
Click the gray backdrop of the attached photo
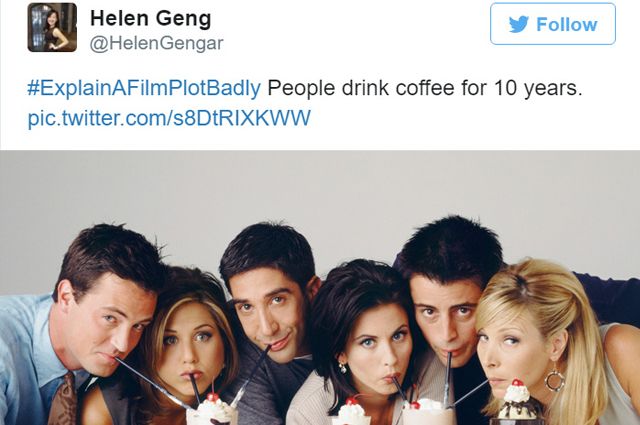[x=320, y=192]
